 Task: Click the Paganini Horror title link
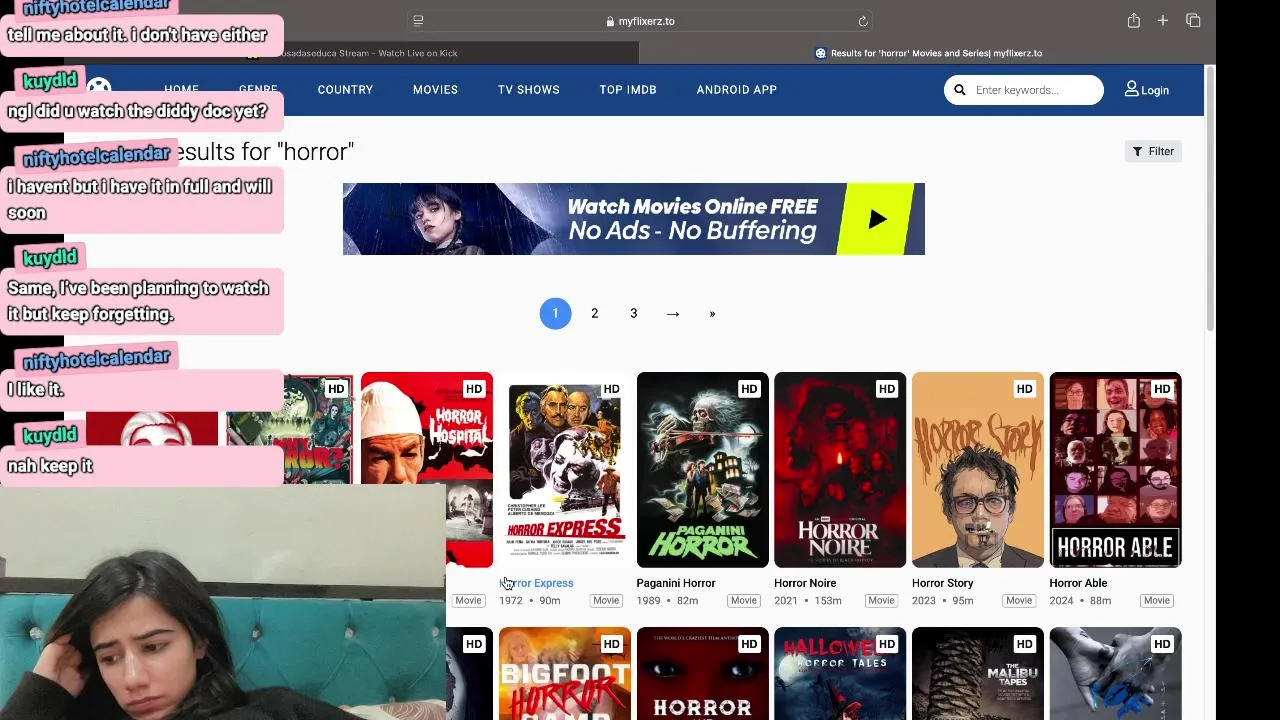tap(676, 583)
